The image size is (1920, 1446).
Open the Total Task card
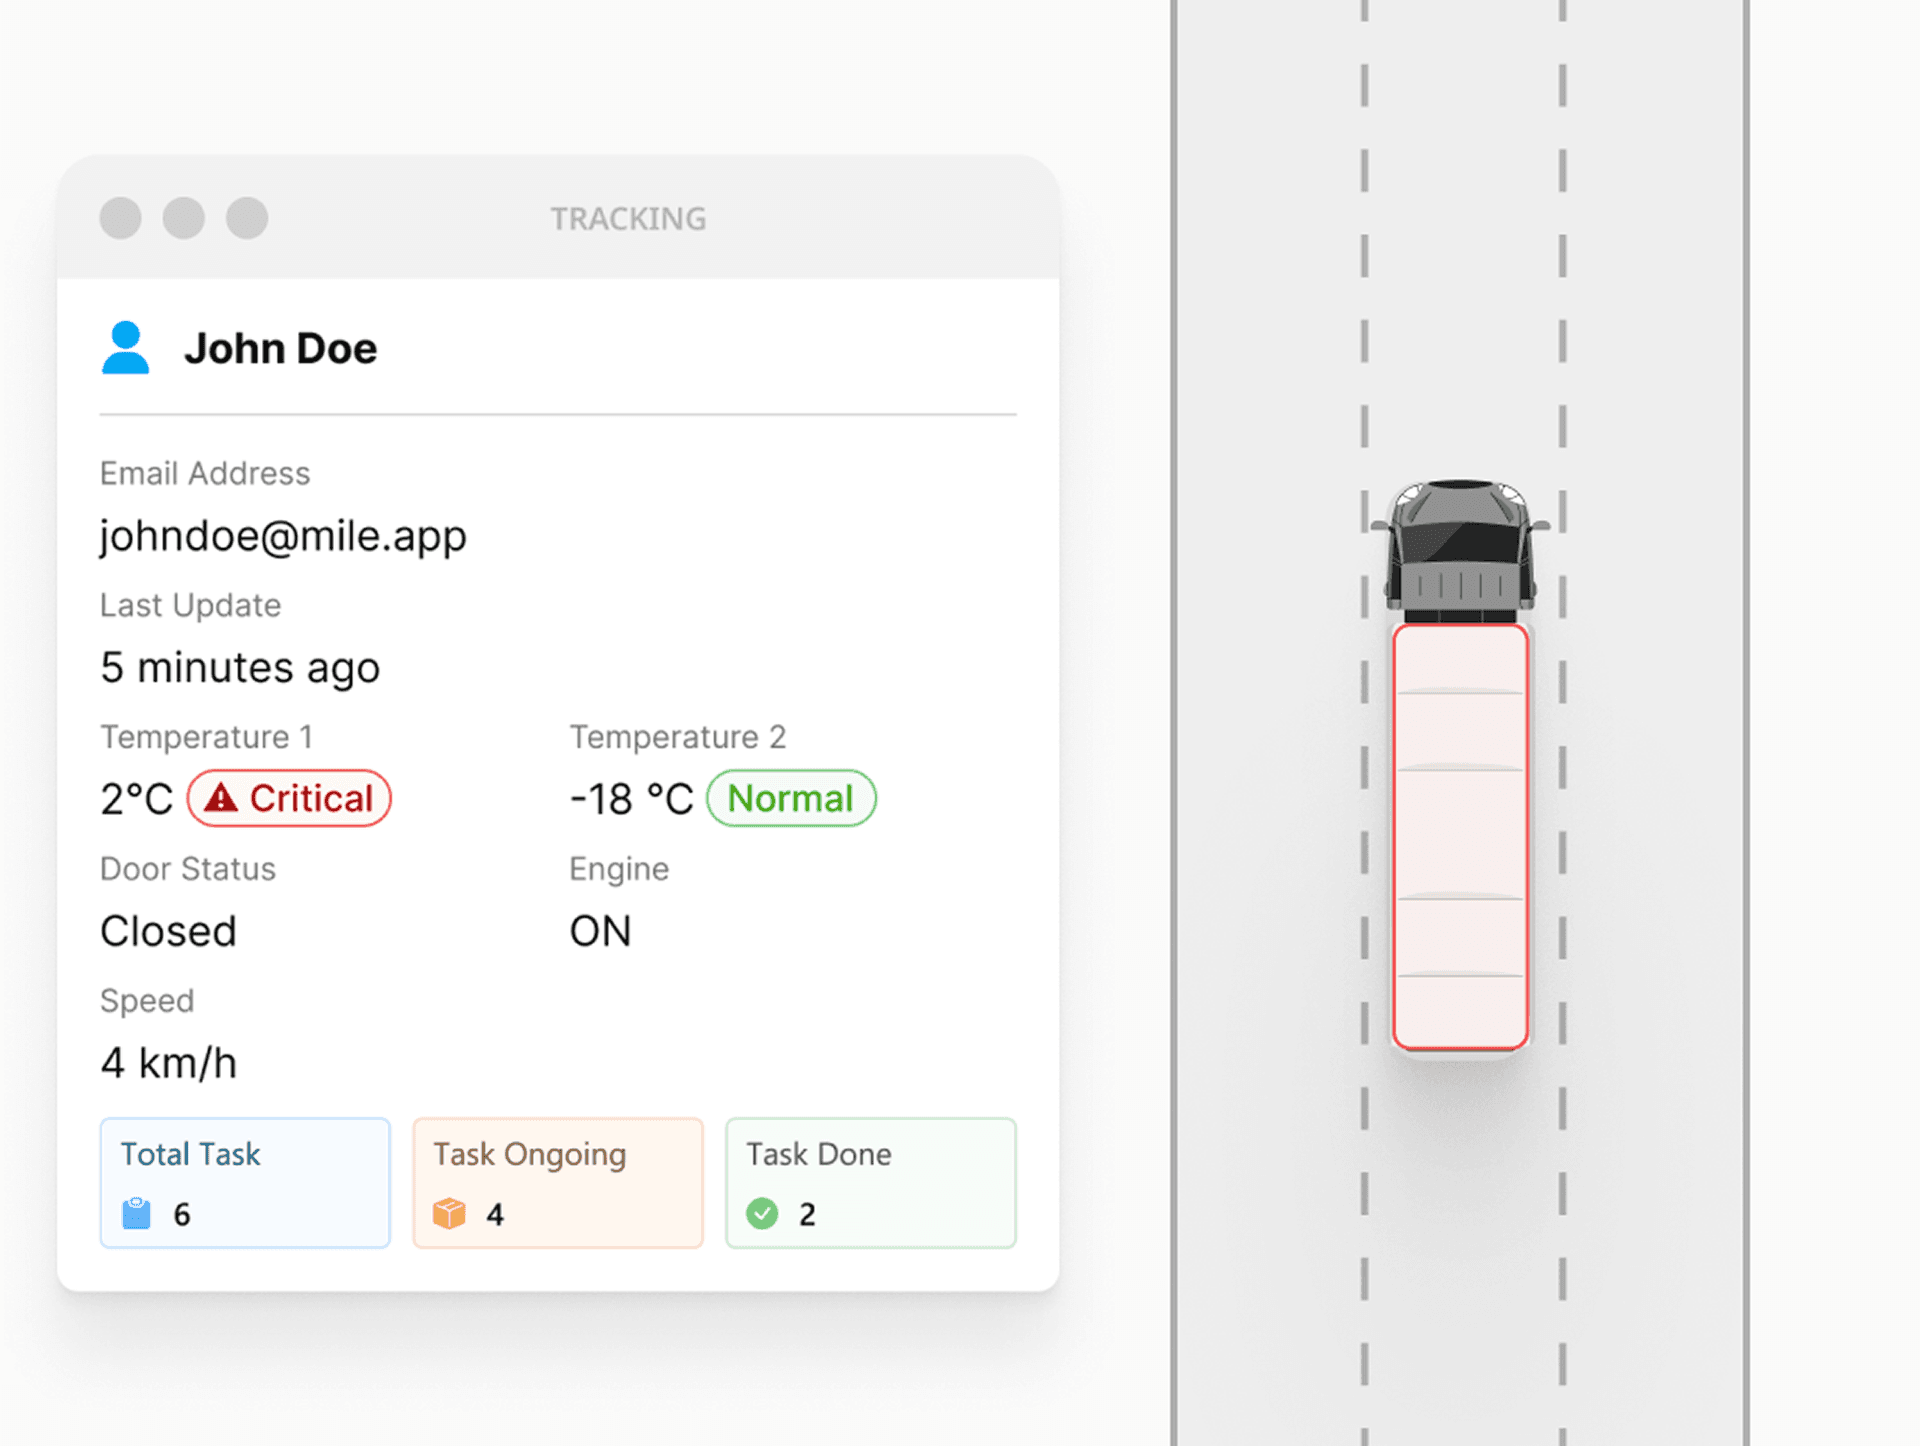tap(245, 1182)
